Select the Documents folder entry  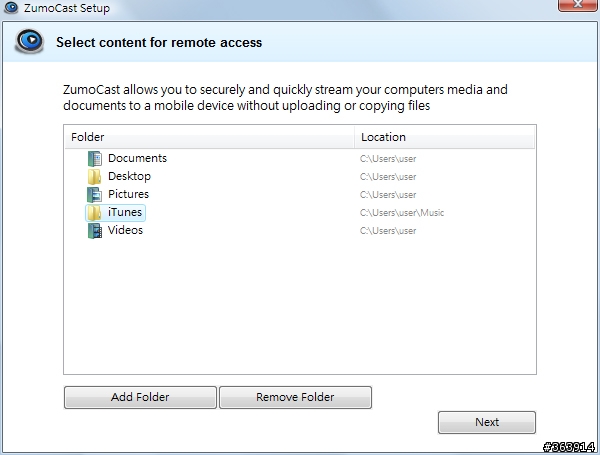137,158
